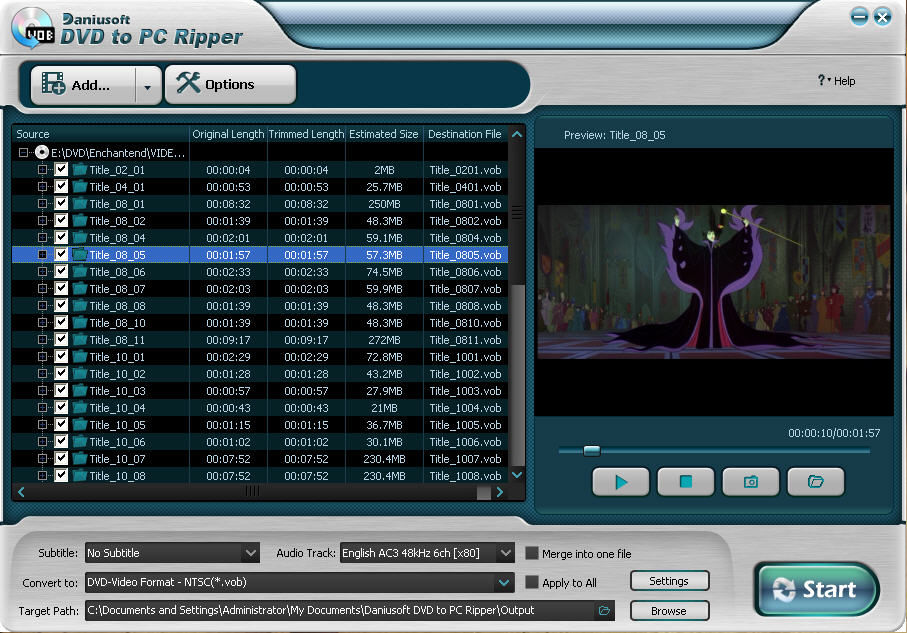Click the Target Path input field
The width and height of the screenshot is (907, 633).
tap(340, 610)
